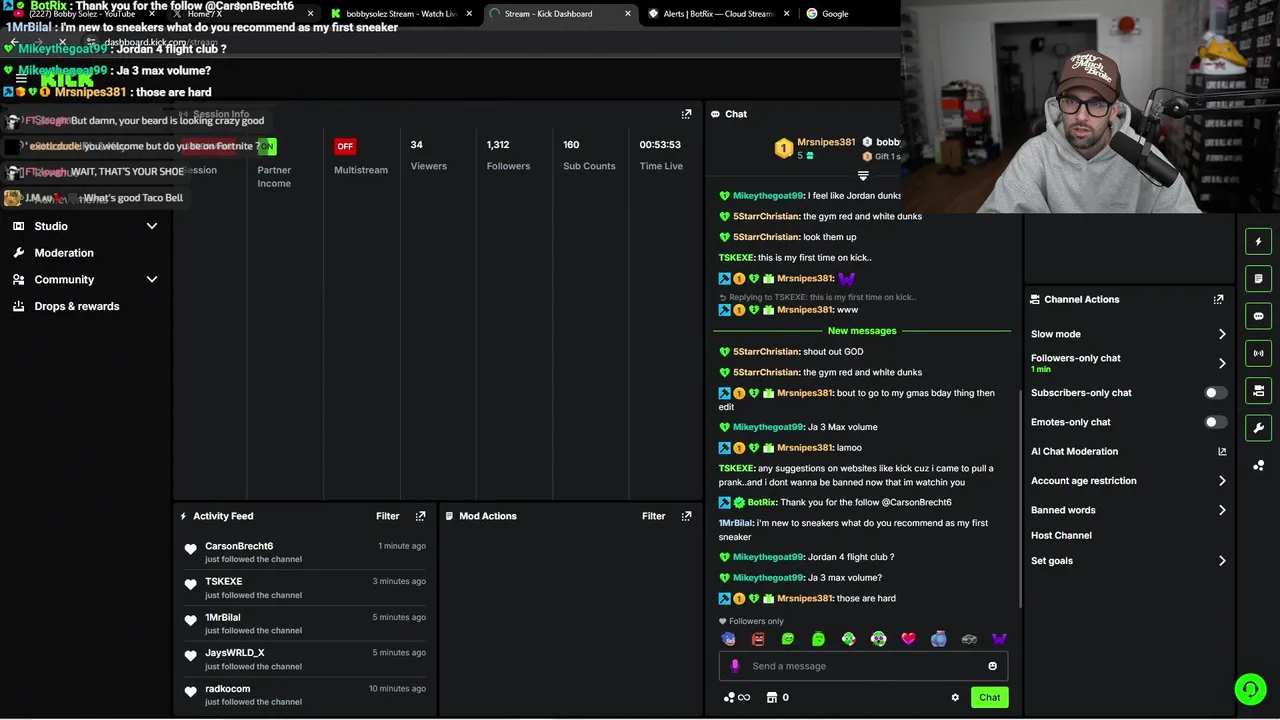Image resolution: width=1280 pixels, height=720 pixels.
Task: Pop out the Mod Actions panel
Action: (x=686, y=516)
